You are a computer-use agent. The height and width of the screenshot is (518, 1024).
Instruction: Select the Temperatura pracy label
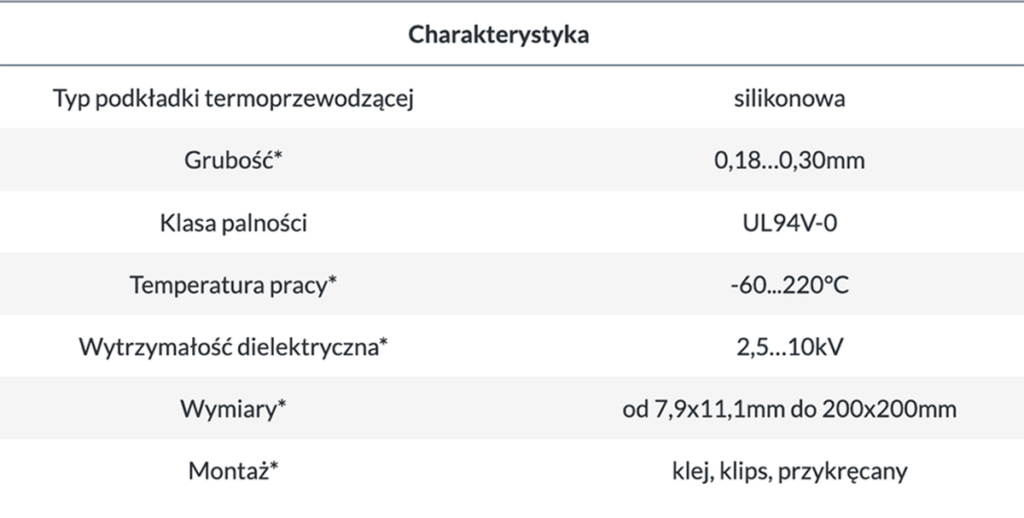coord(228,284)
